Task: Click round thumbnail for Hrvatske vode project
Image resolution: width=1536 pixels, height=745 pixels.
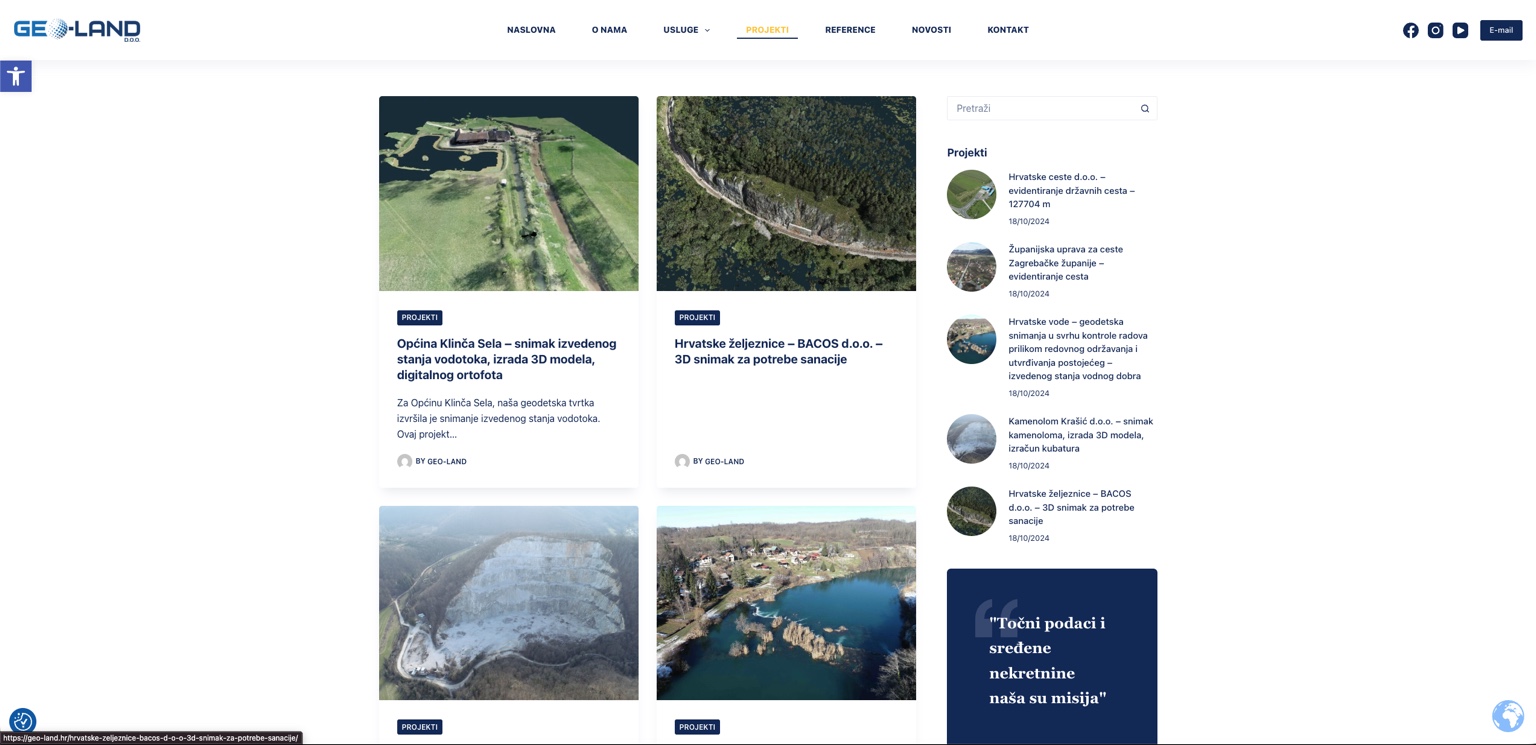Action: pos(971,339)
